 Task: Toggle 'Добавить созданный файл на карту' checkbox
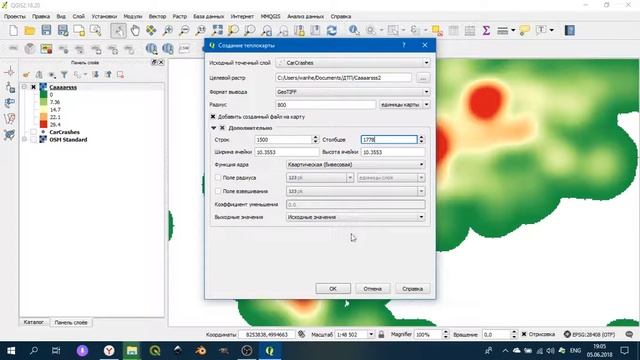213,117
